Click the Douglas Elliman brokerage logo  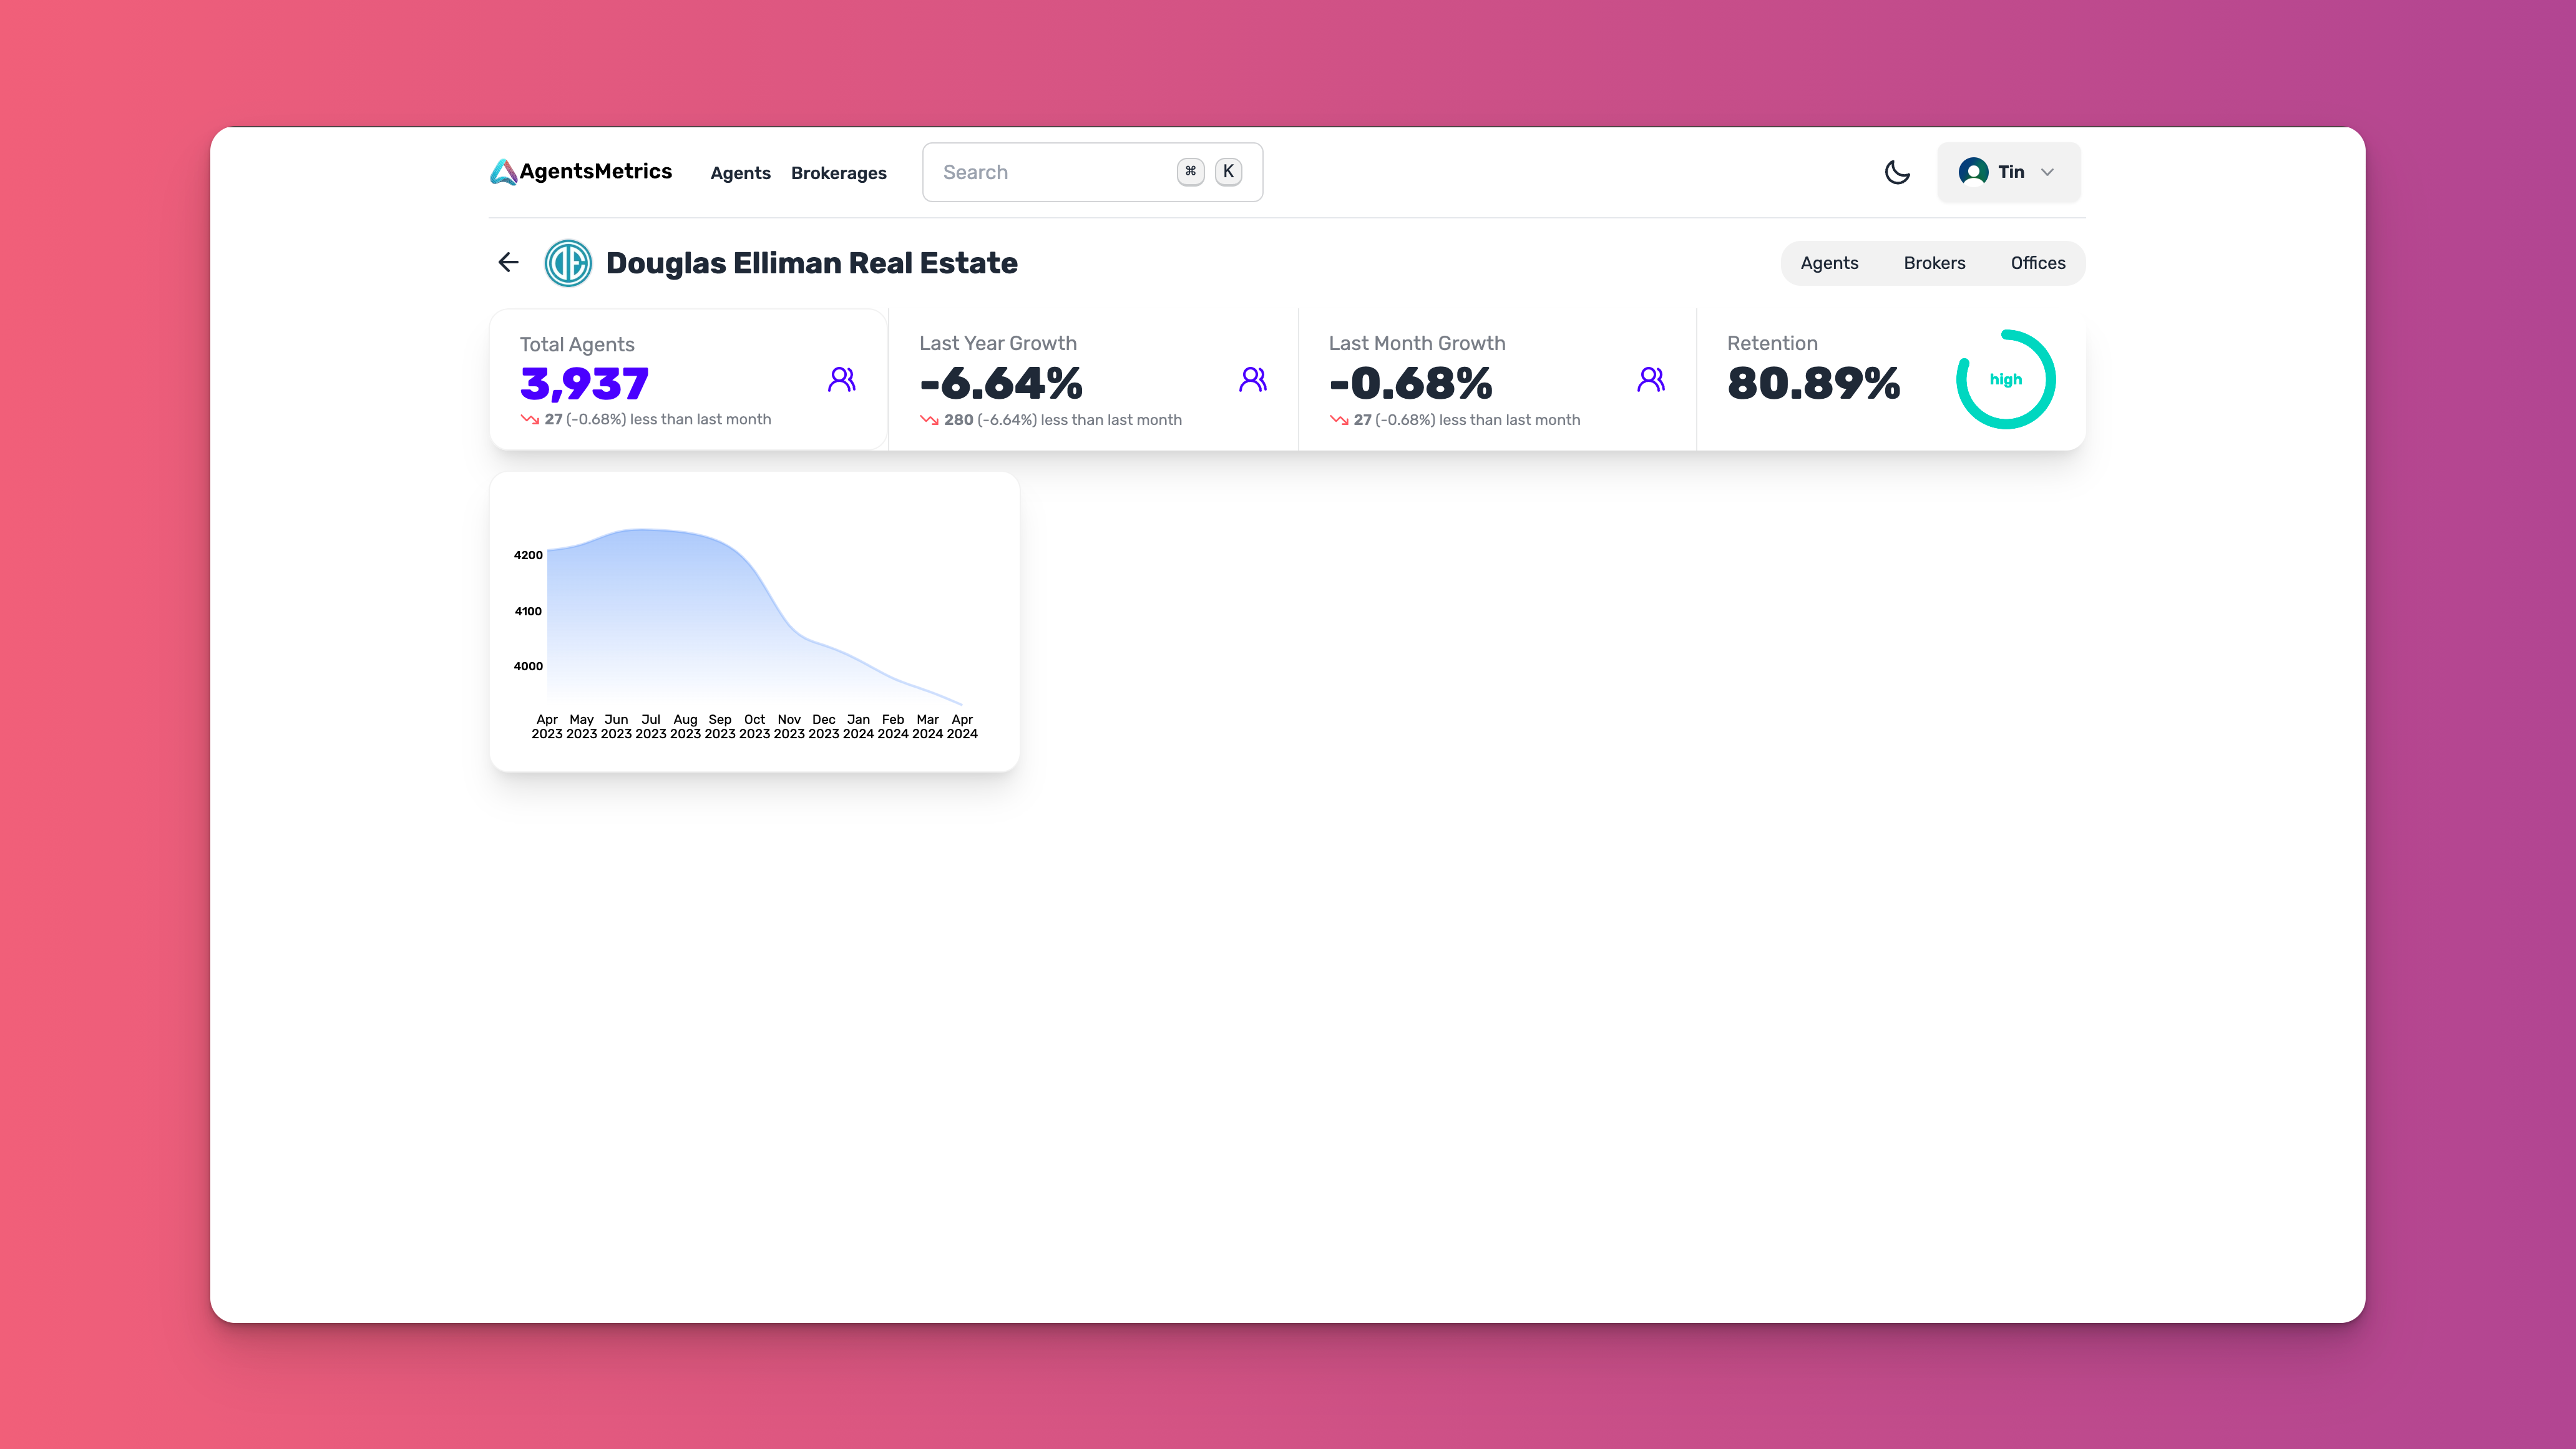click(568, 263)
